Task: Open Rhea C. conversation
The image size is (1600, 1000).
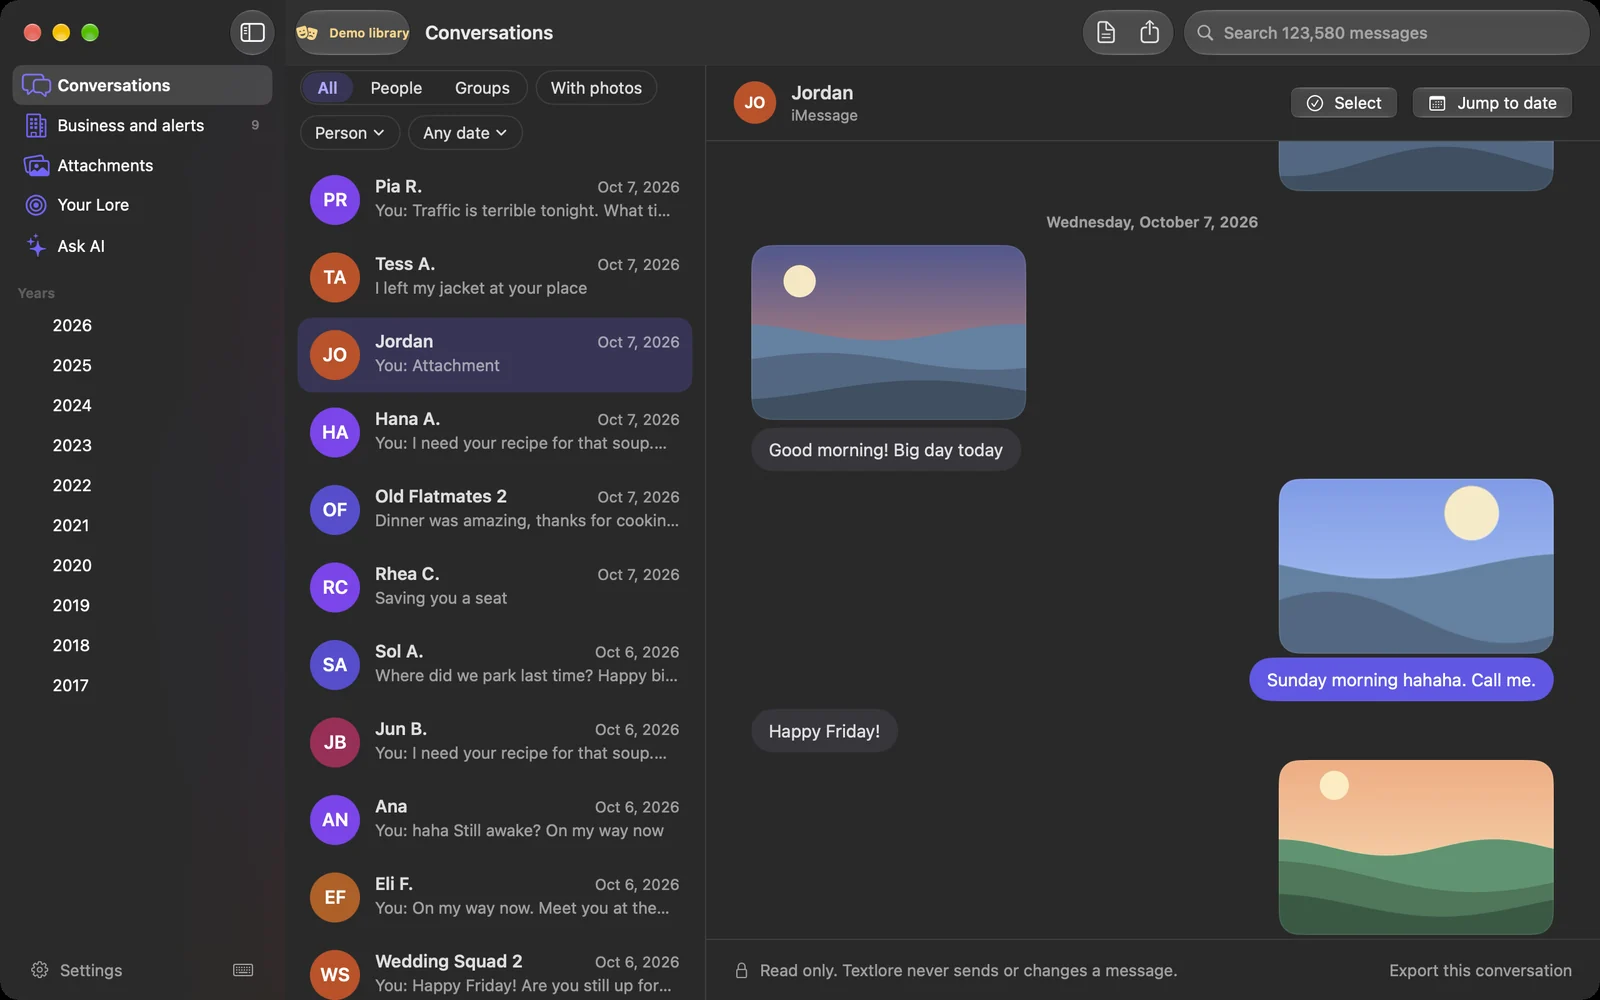Action: pos(495,587)
